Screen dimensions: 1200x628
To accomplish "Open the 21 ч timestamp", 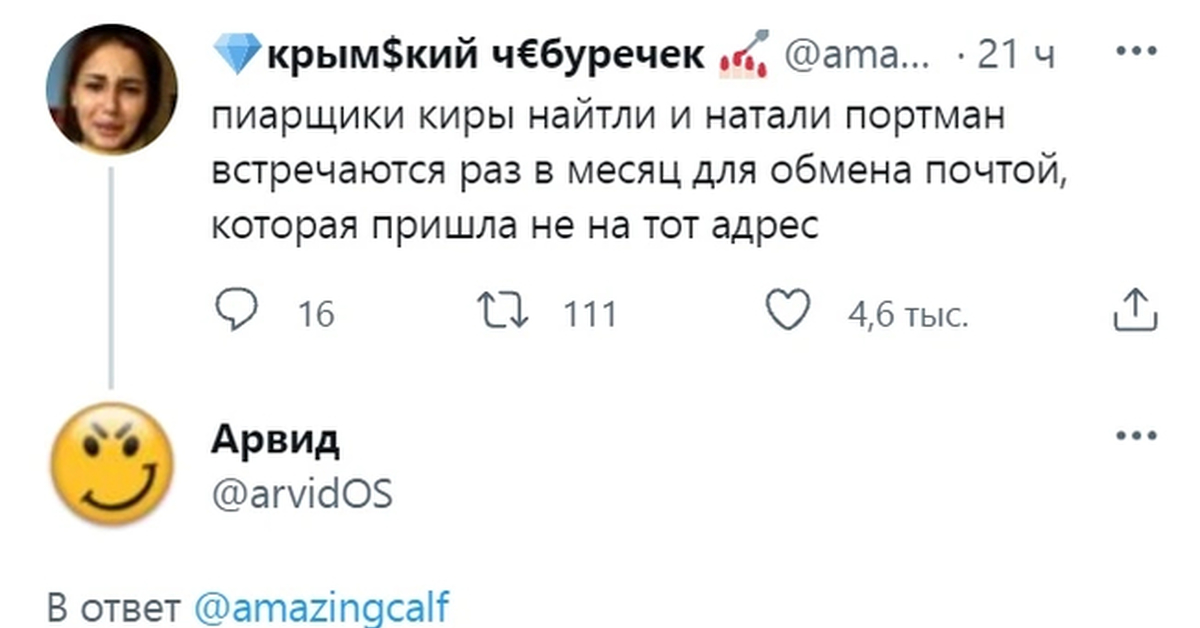I will 1015,57.
